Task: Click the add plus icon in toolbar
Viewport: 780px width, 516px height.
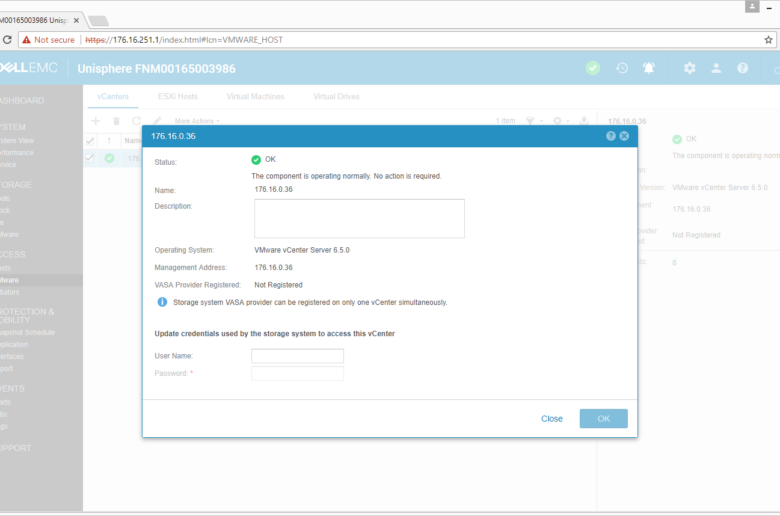Action: click(96, 121)
